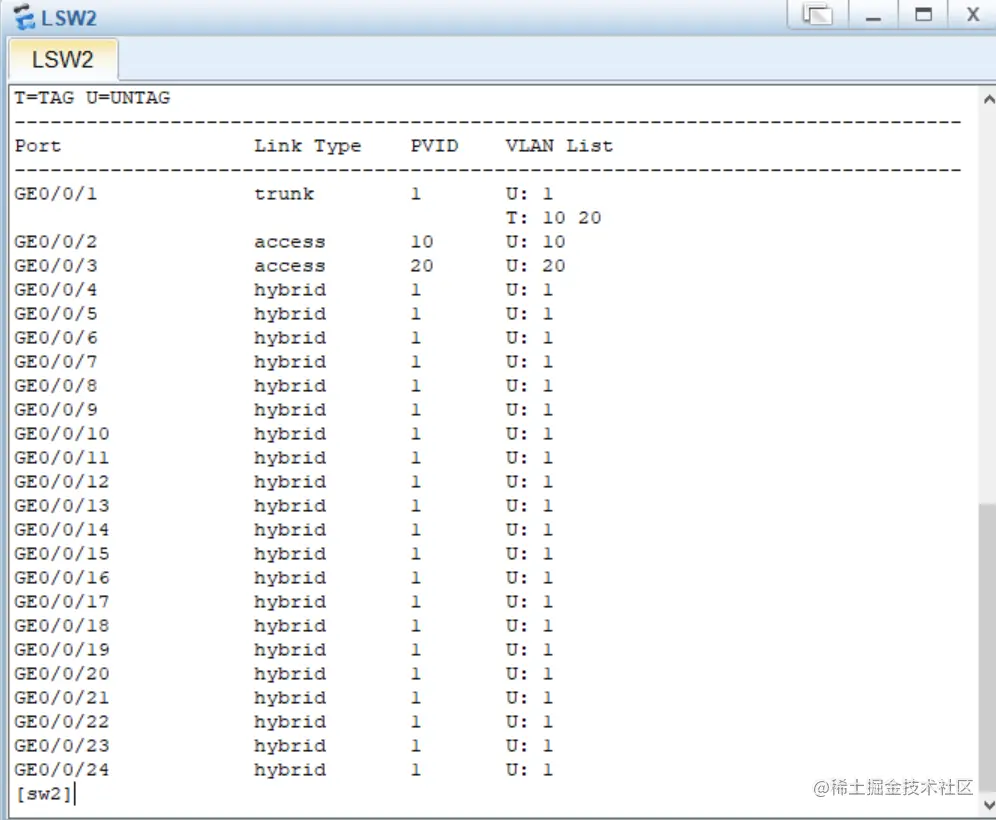
Task: Click port name GE0/0/15
Action: pos(62,554)
